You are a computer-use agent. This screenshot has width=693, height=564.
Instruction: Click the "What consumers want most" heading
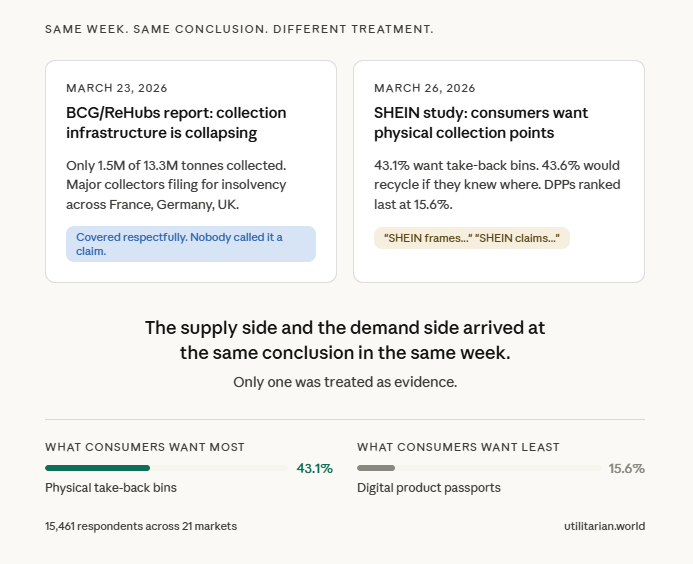pyautogui.click(x=145, y=447)
